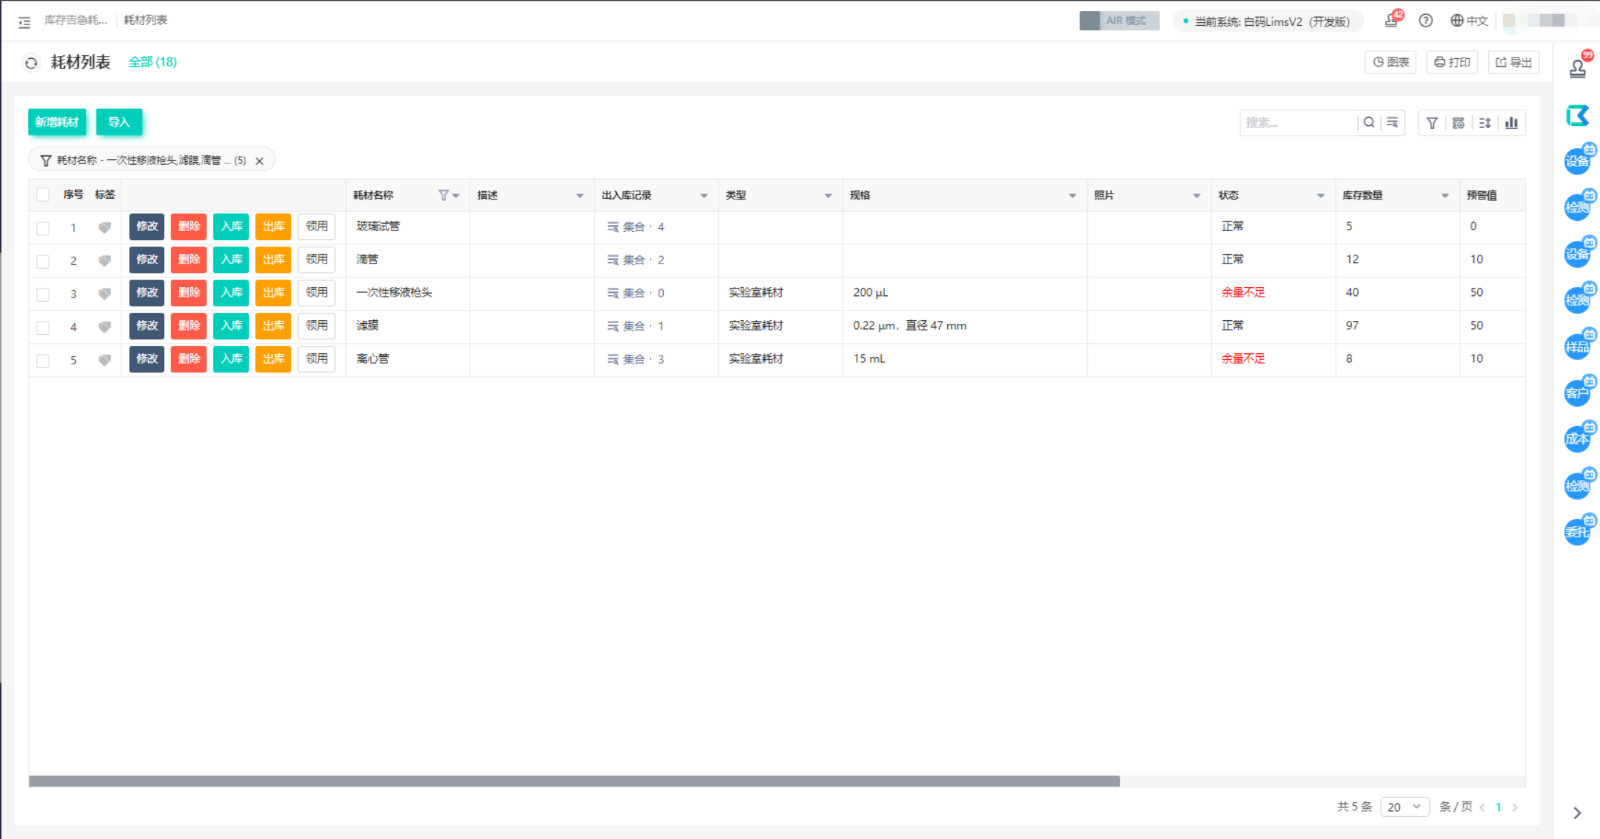This screenshot has height=839, width=1600.
Task: Switch to the 库存告急耗... tab
Action: click(75, 20)
